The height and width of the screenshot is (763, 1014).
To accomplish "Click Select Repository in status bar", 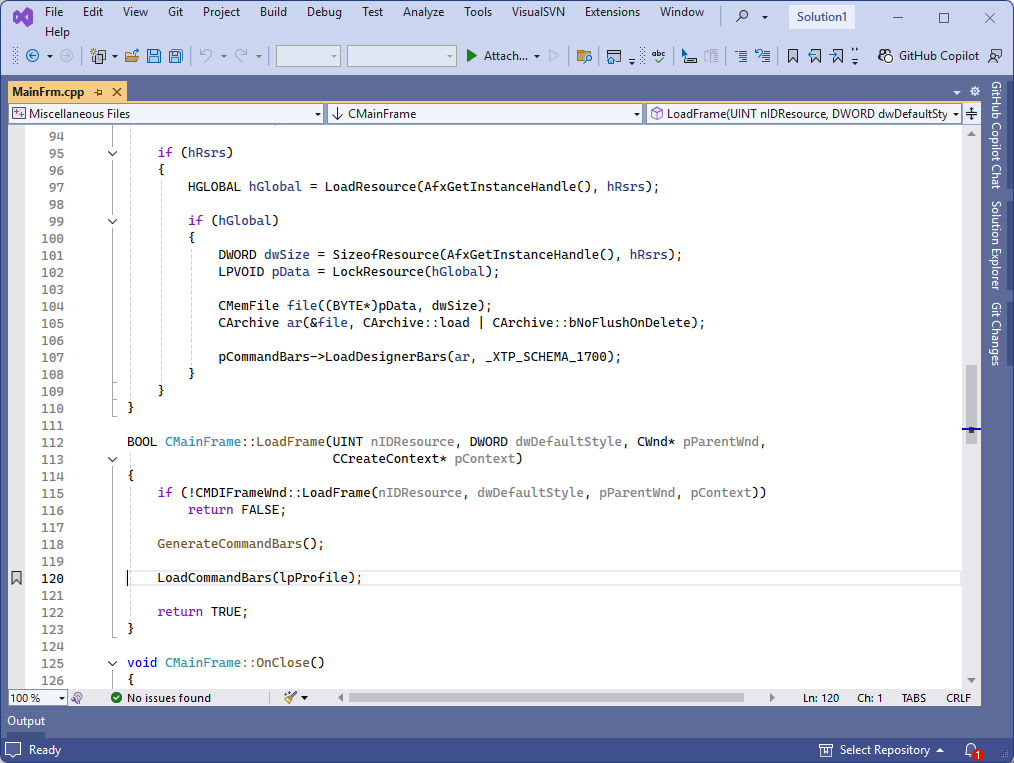I will (x=884, y=750).
